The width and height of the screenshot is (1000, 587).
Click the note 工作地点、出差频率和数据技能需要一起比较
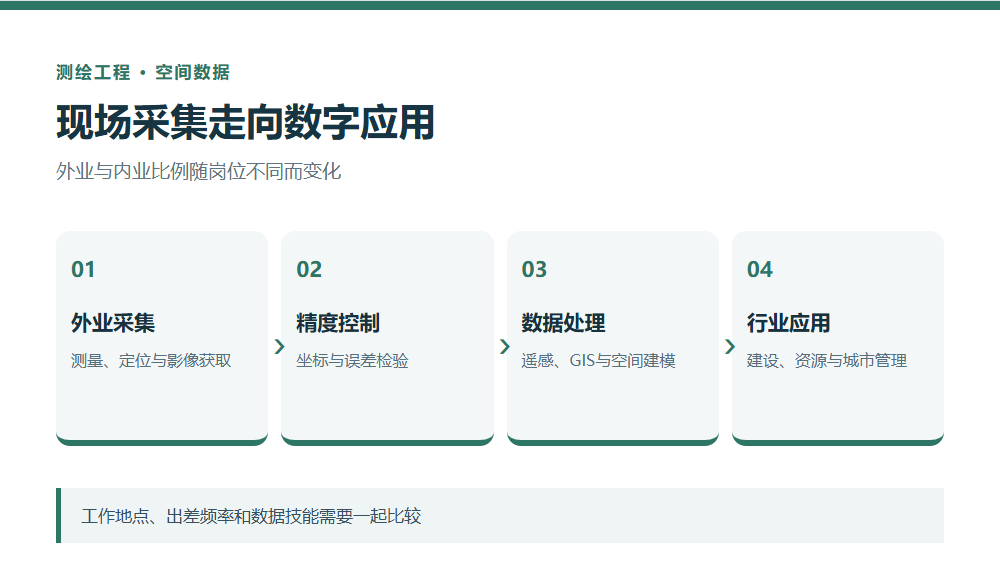(251, 516)
